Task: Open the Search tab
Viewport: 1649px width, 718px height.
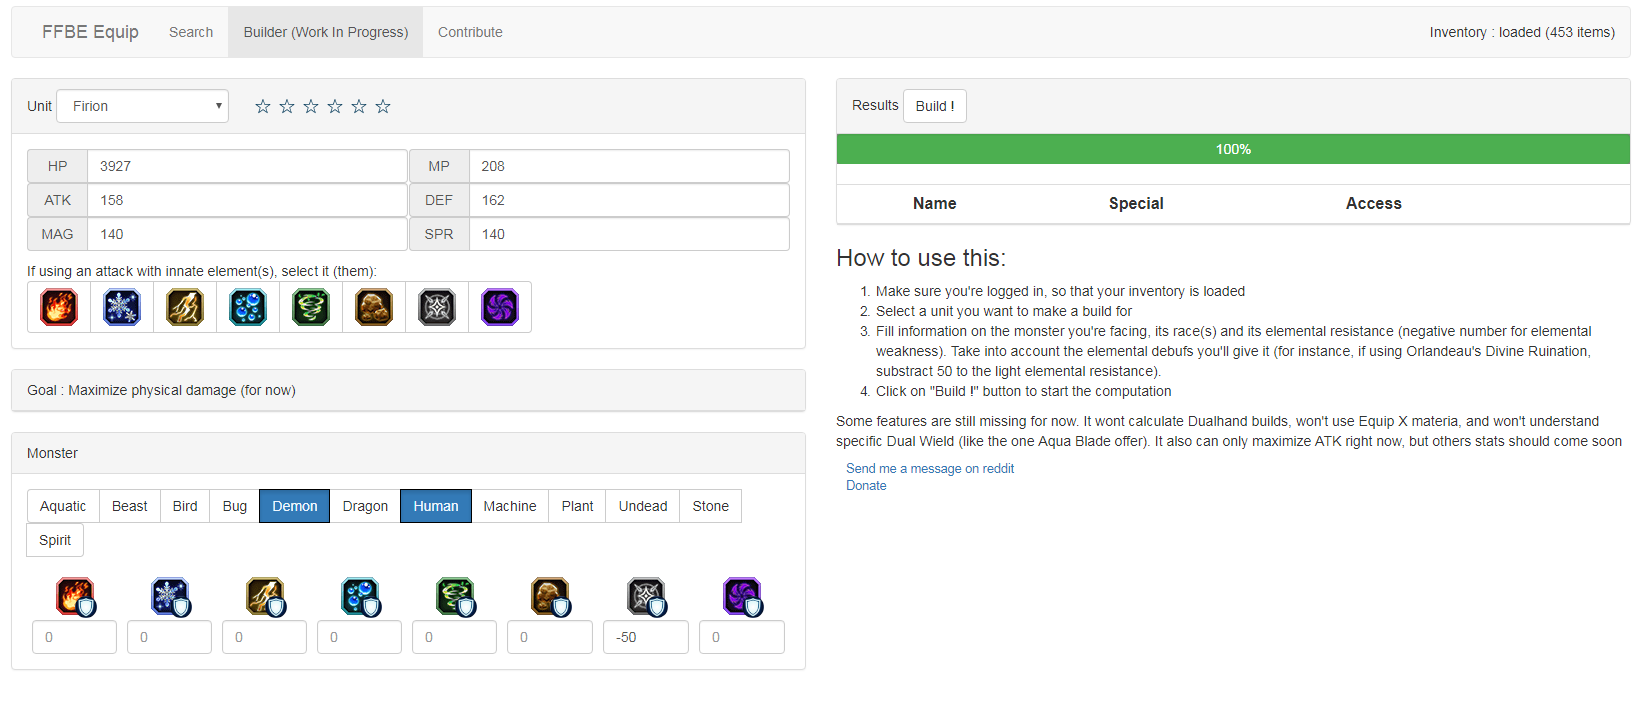Action: click(x=191, y=32)
